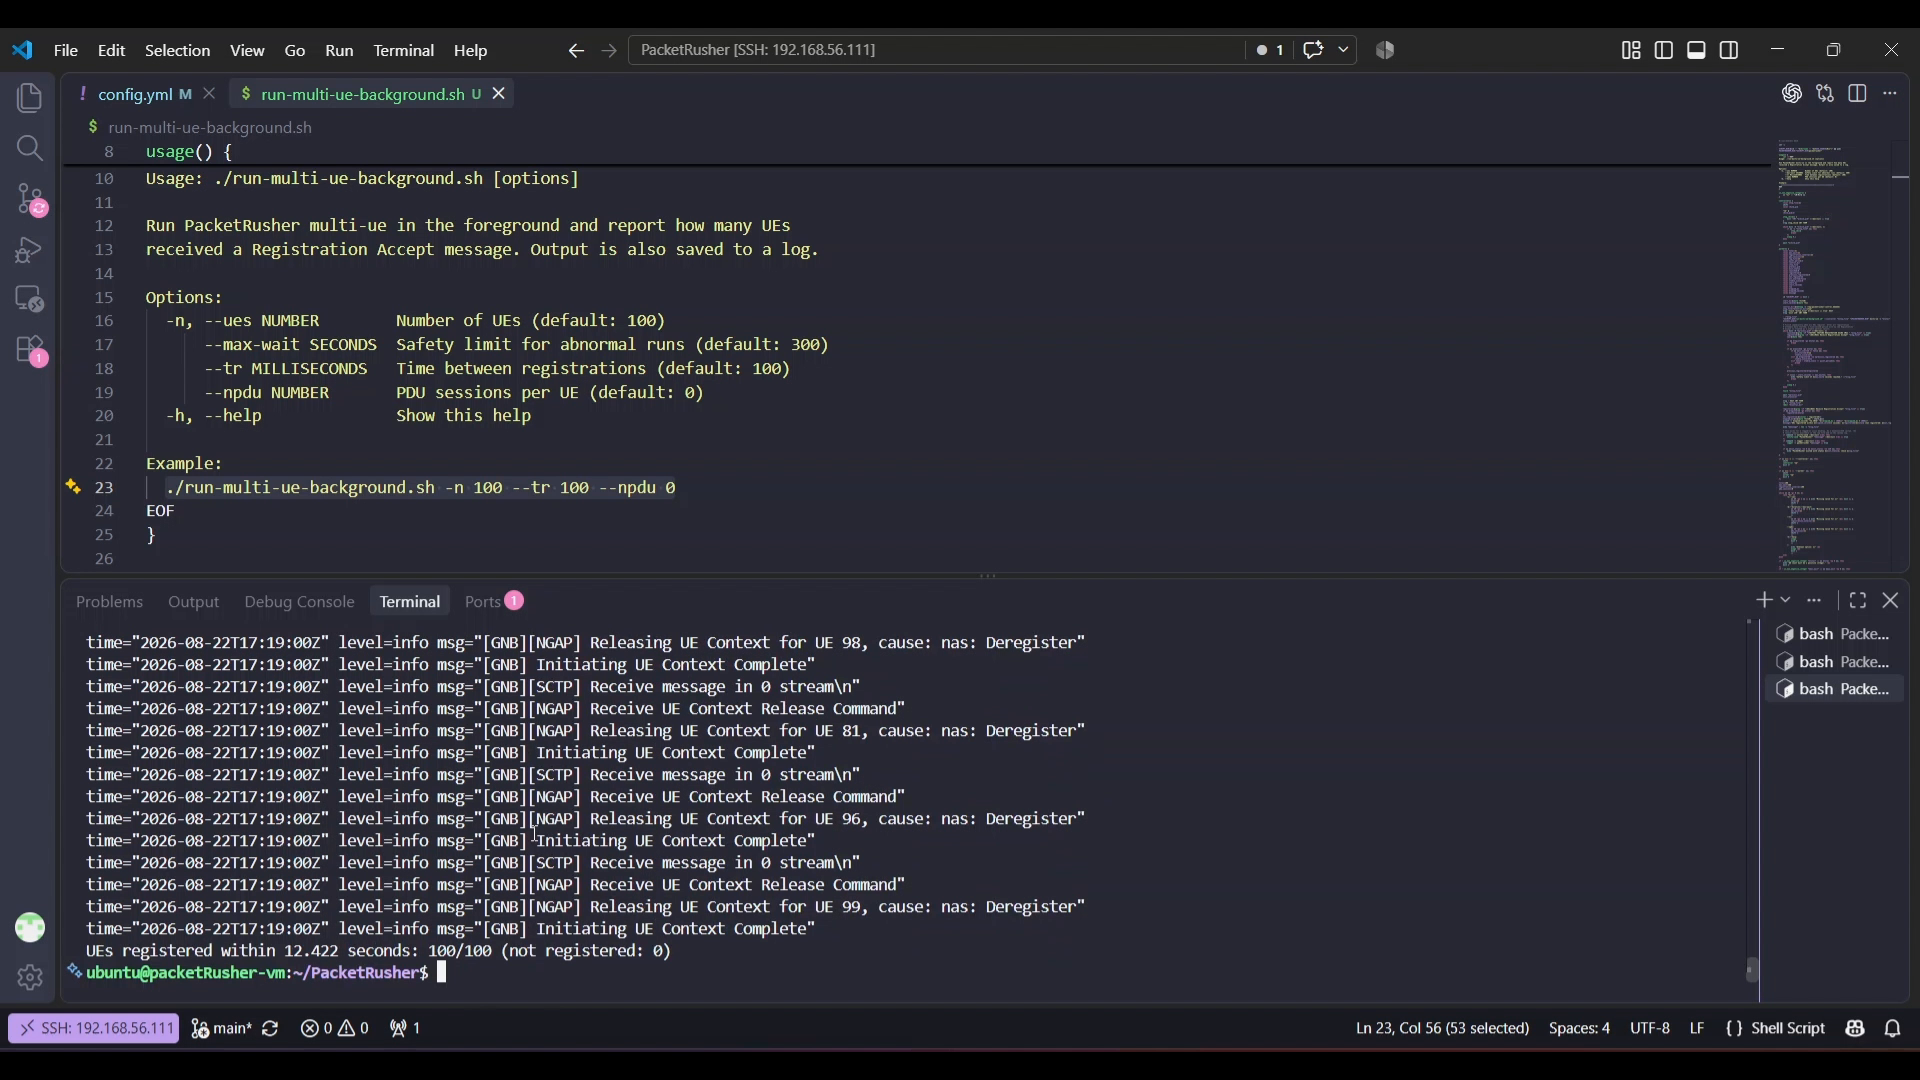Open the chat sparkle icon in title bar
The height and width of the screenshot is (1080, 1920).
[1313, 50]
